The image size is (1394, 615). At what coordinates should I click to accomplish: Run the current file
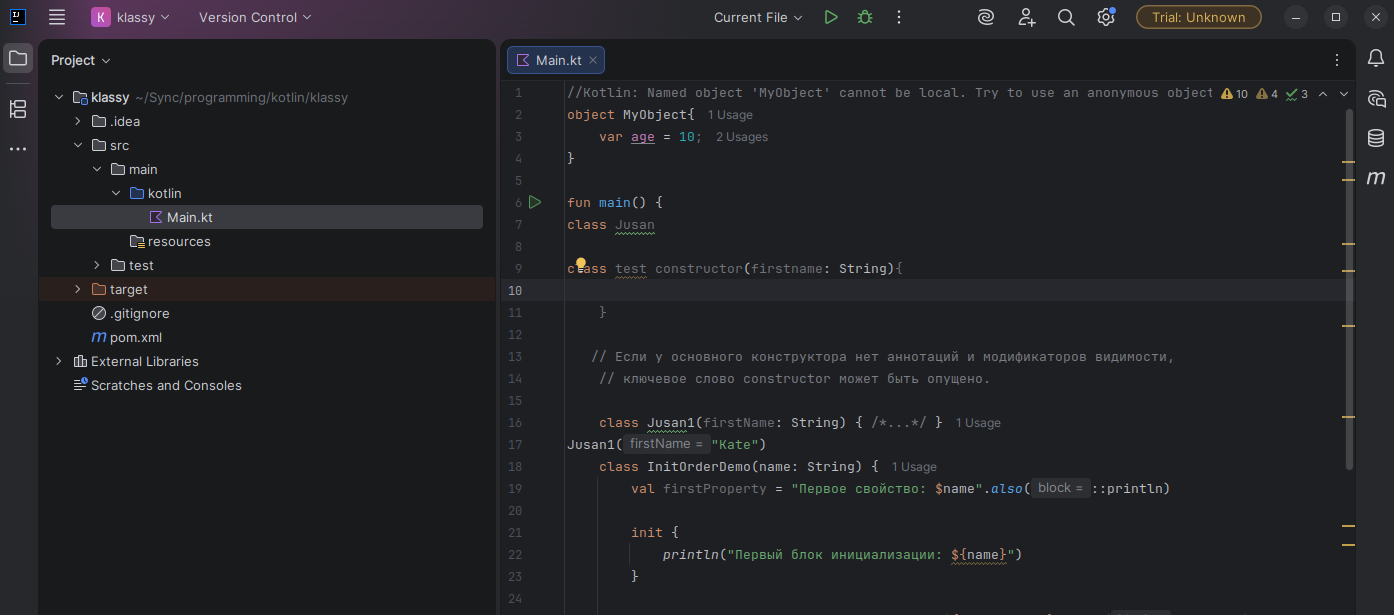(x=830, y=17)
